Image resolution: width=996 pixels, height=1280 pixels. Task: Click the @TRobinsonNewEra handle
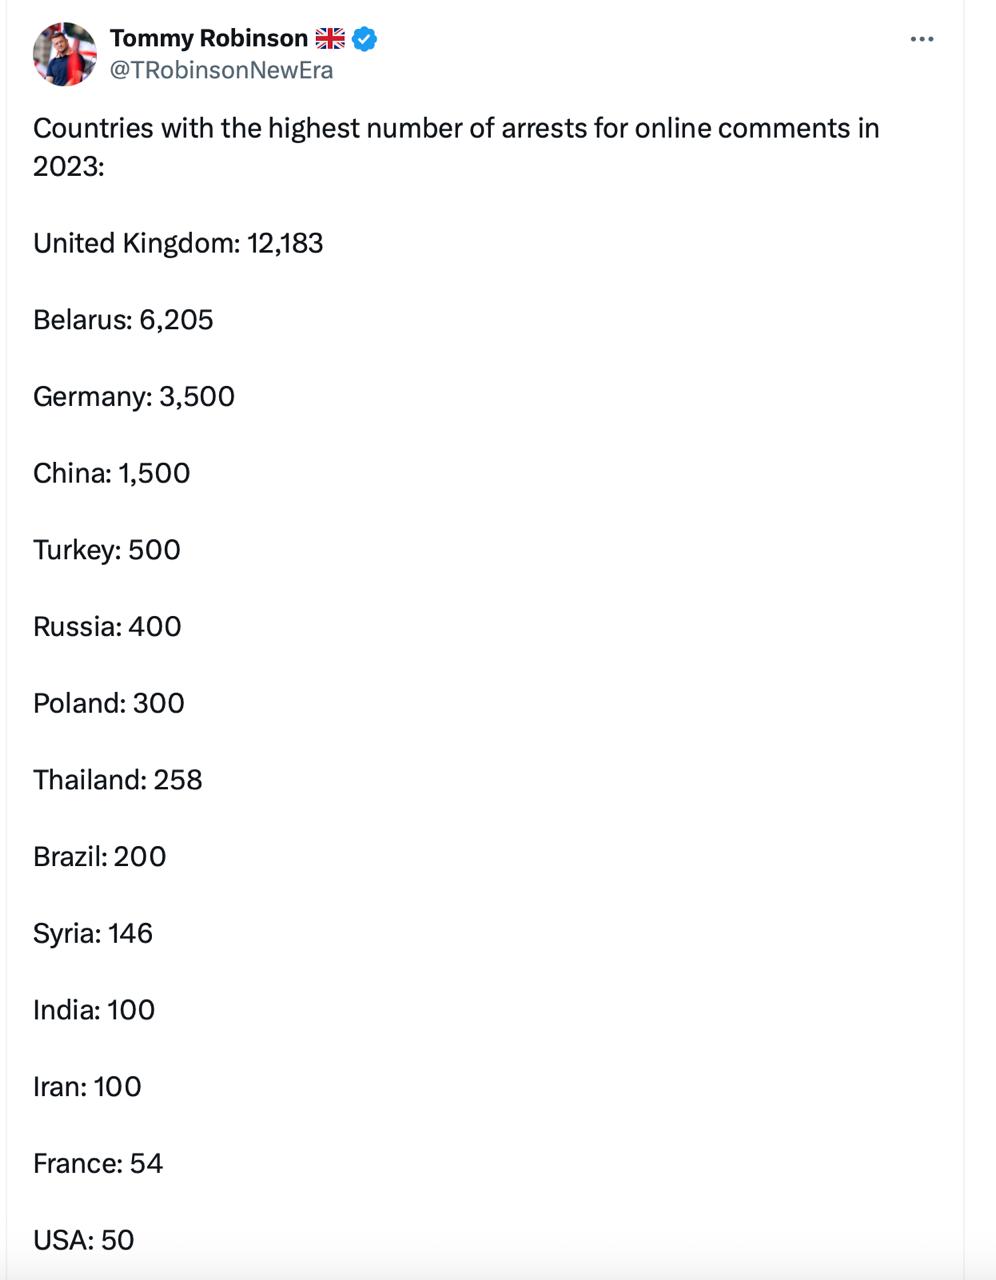(221, 70)
